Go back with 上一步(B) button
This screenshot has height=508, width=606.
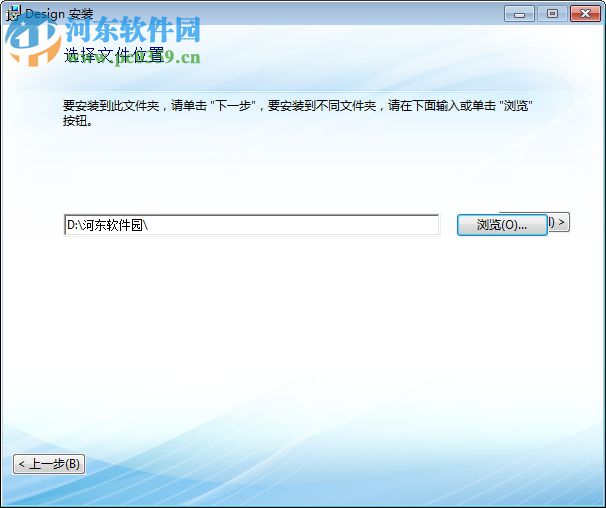pyautogui.click(x=49, y=464)
